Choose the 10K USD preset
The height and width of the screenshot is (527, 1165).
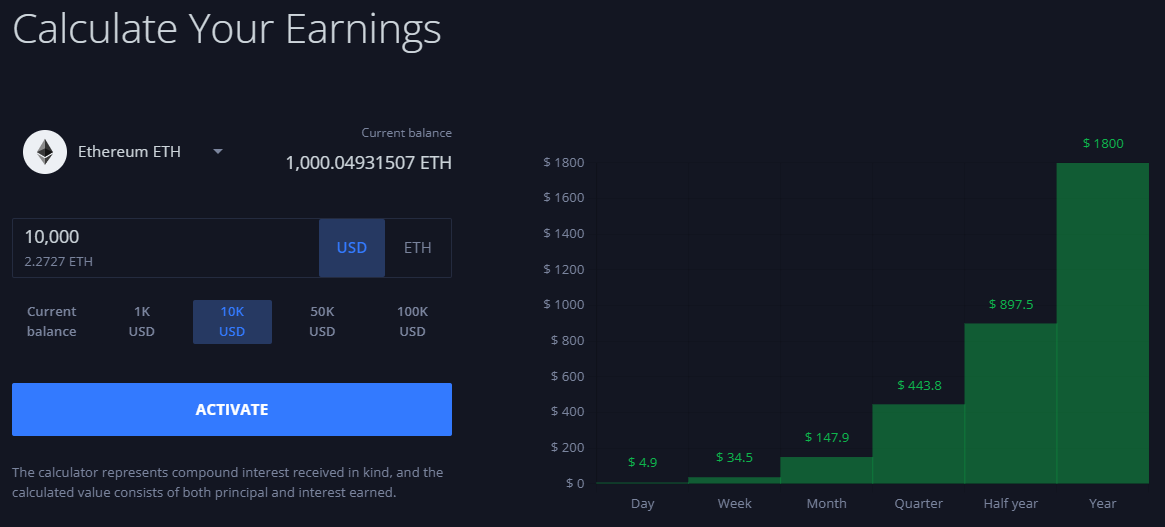[232, 322]
